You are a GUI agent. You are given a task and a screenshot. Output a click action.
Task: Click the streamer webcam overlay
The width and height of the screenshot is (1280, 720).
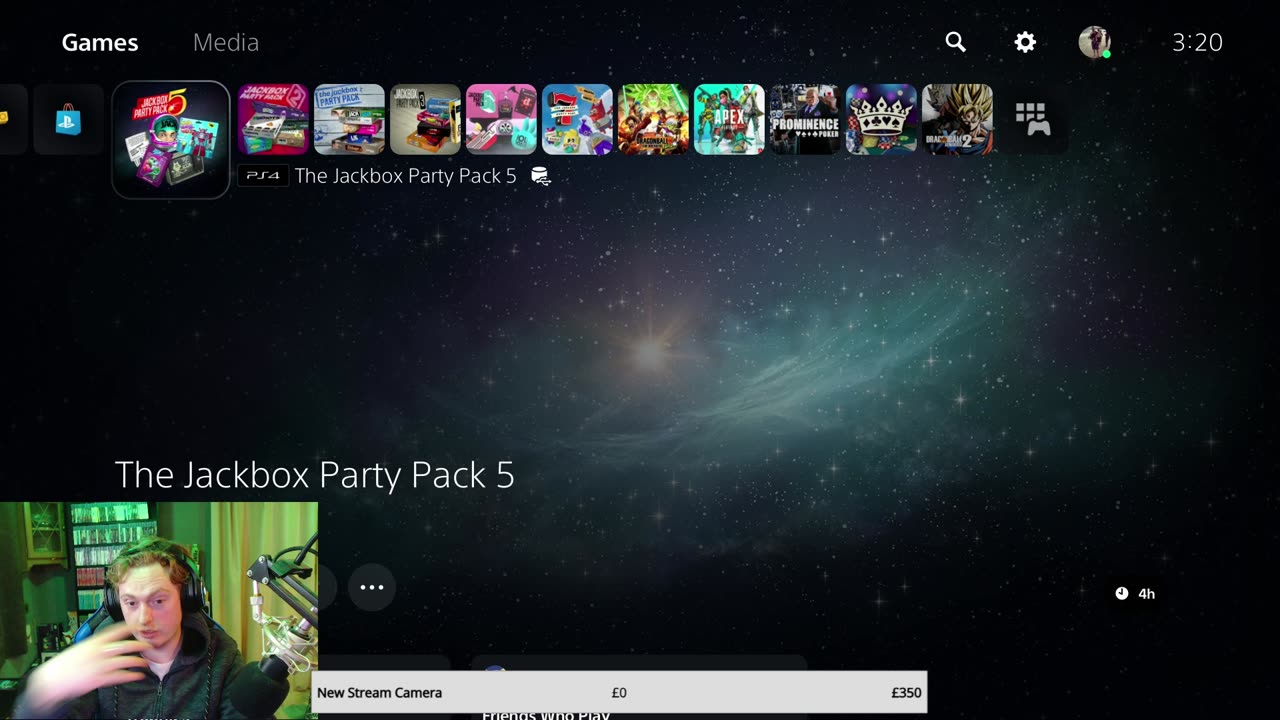159,611
